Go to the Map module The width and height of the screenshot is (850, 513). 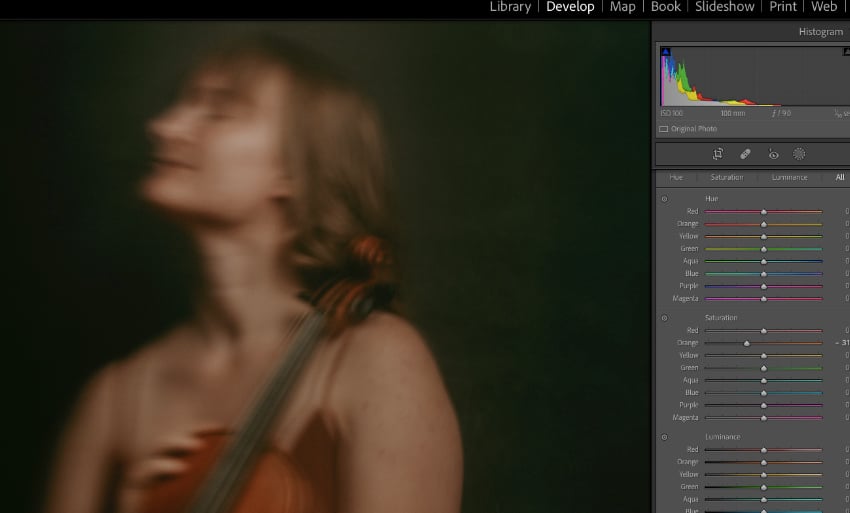point(622,7)
